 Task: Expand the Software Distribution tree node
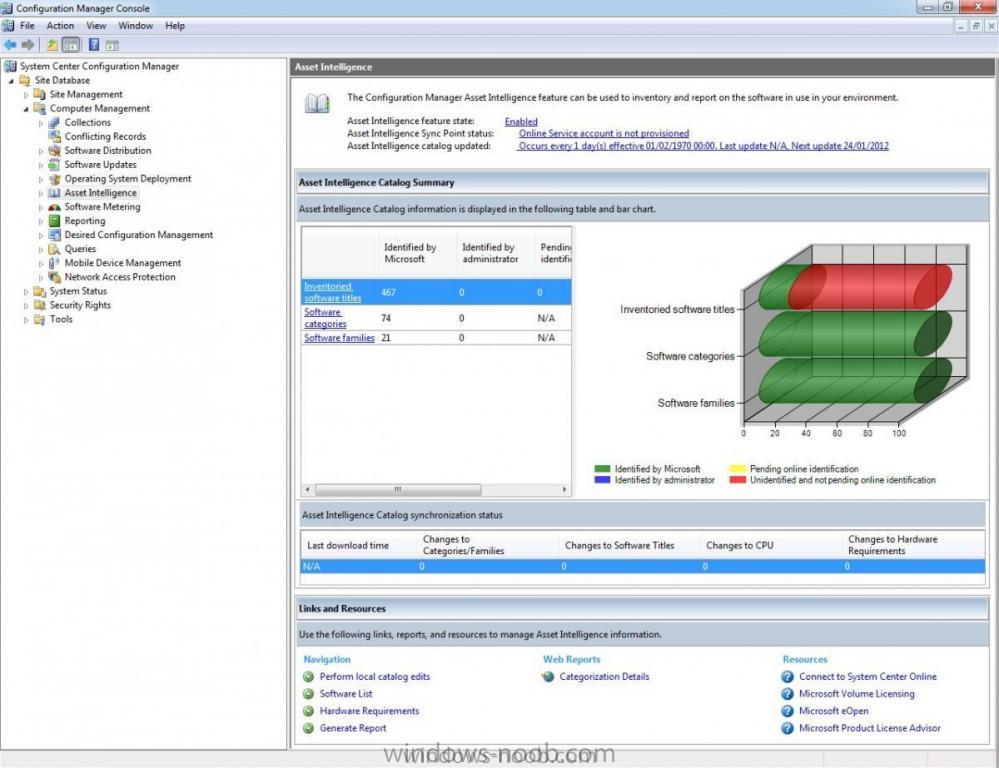[41, 151]
